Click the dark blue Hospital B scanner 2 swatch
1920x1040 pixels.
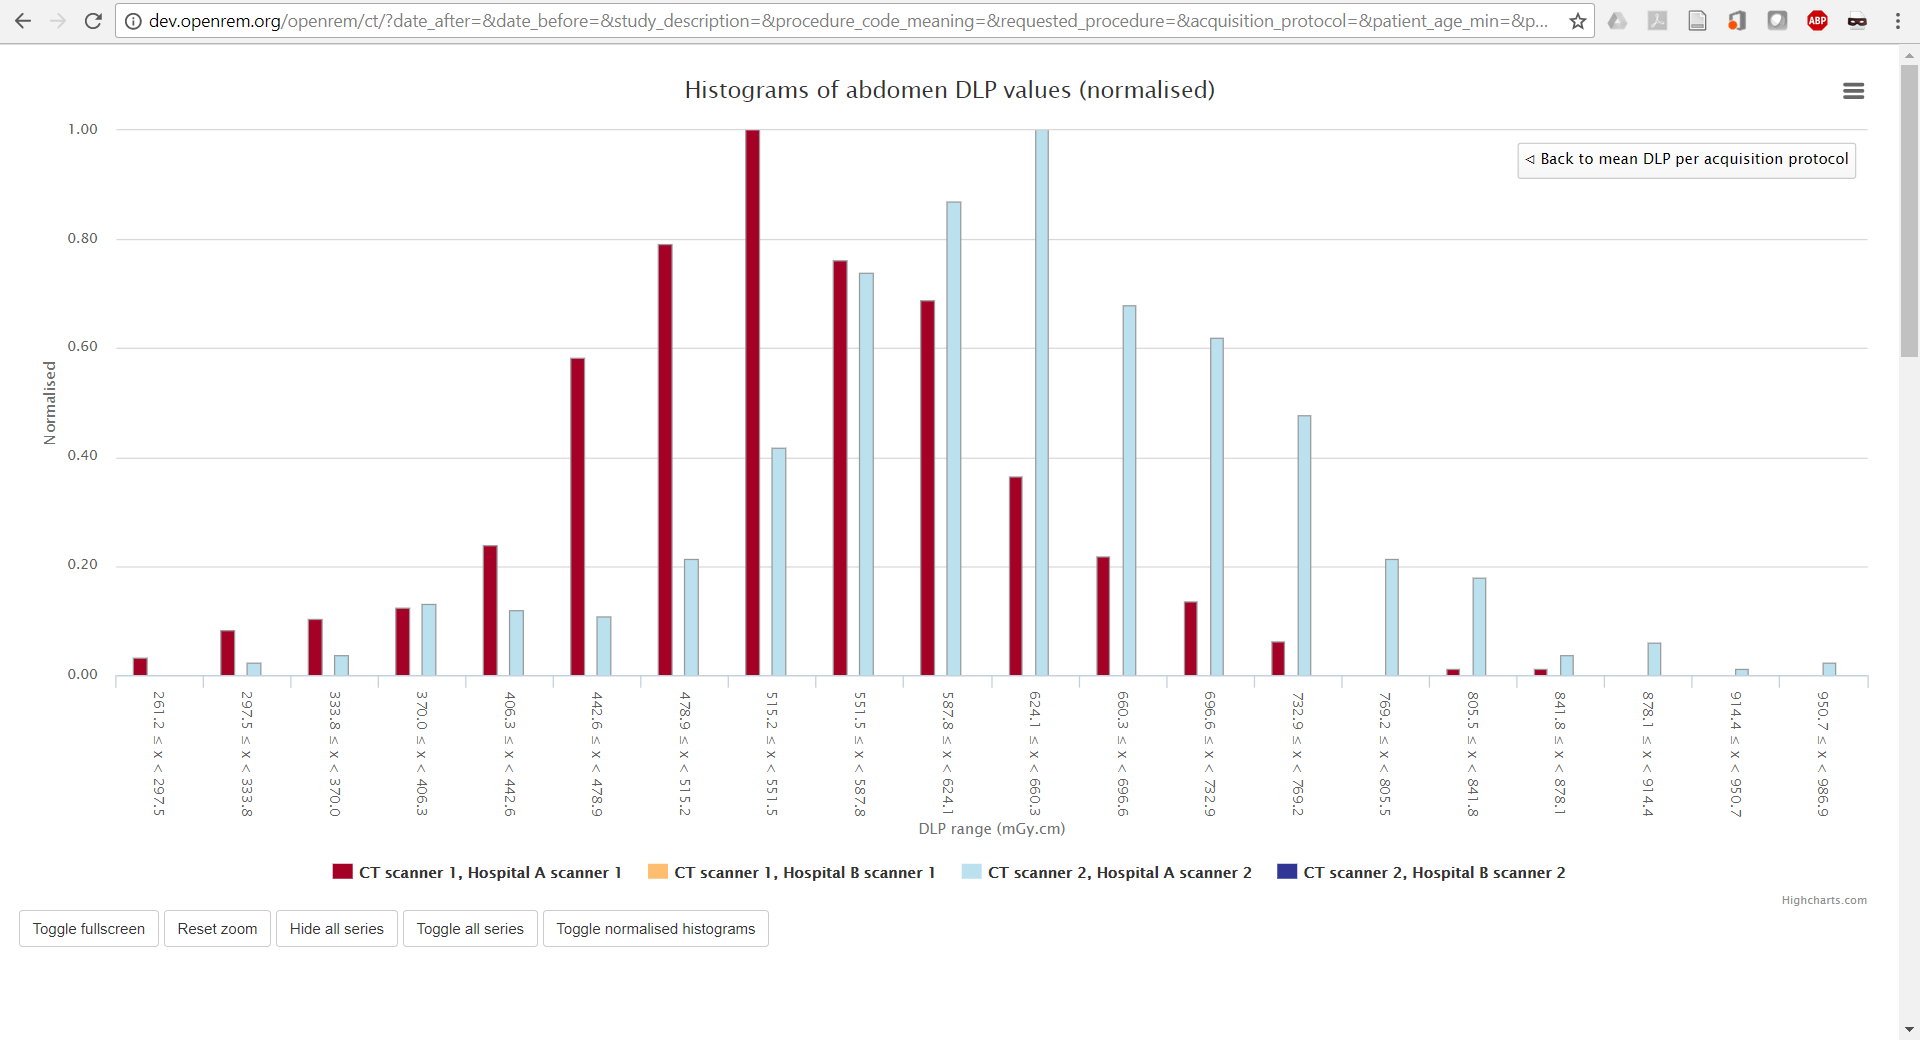pos(1287,872)
